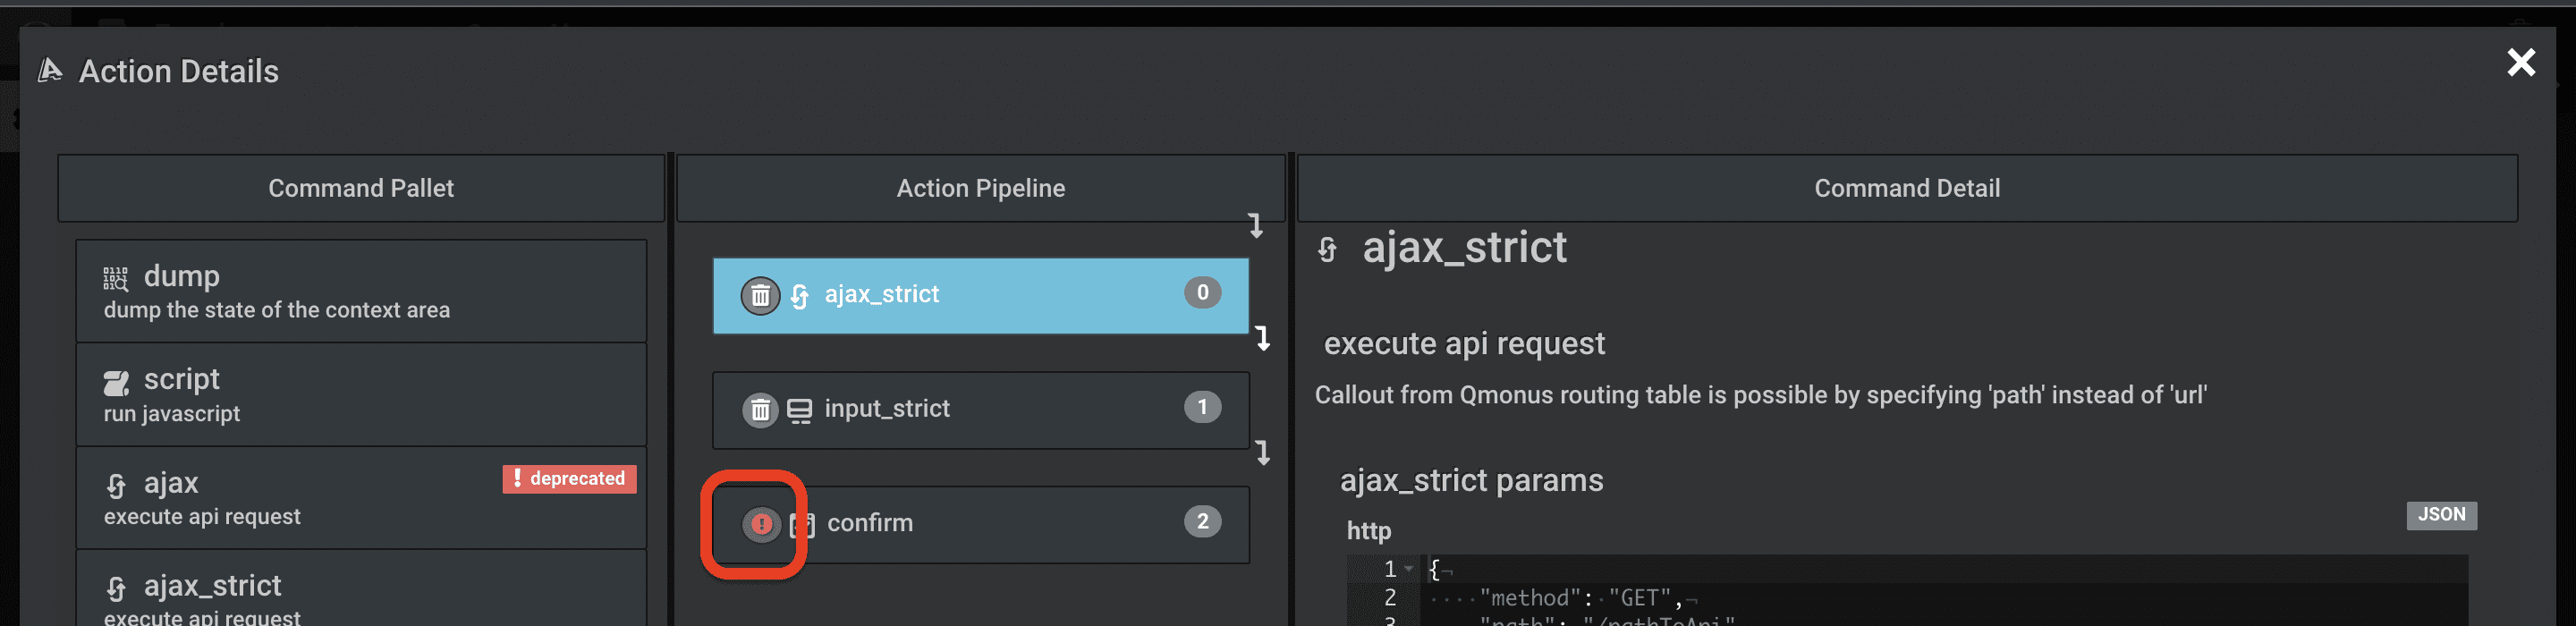Click the Action Details title icon
Image resolution: width=2576 pixels, height=626 pixels.
(x=50, y=70)
